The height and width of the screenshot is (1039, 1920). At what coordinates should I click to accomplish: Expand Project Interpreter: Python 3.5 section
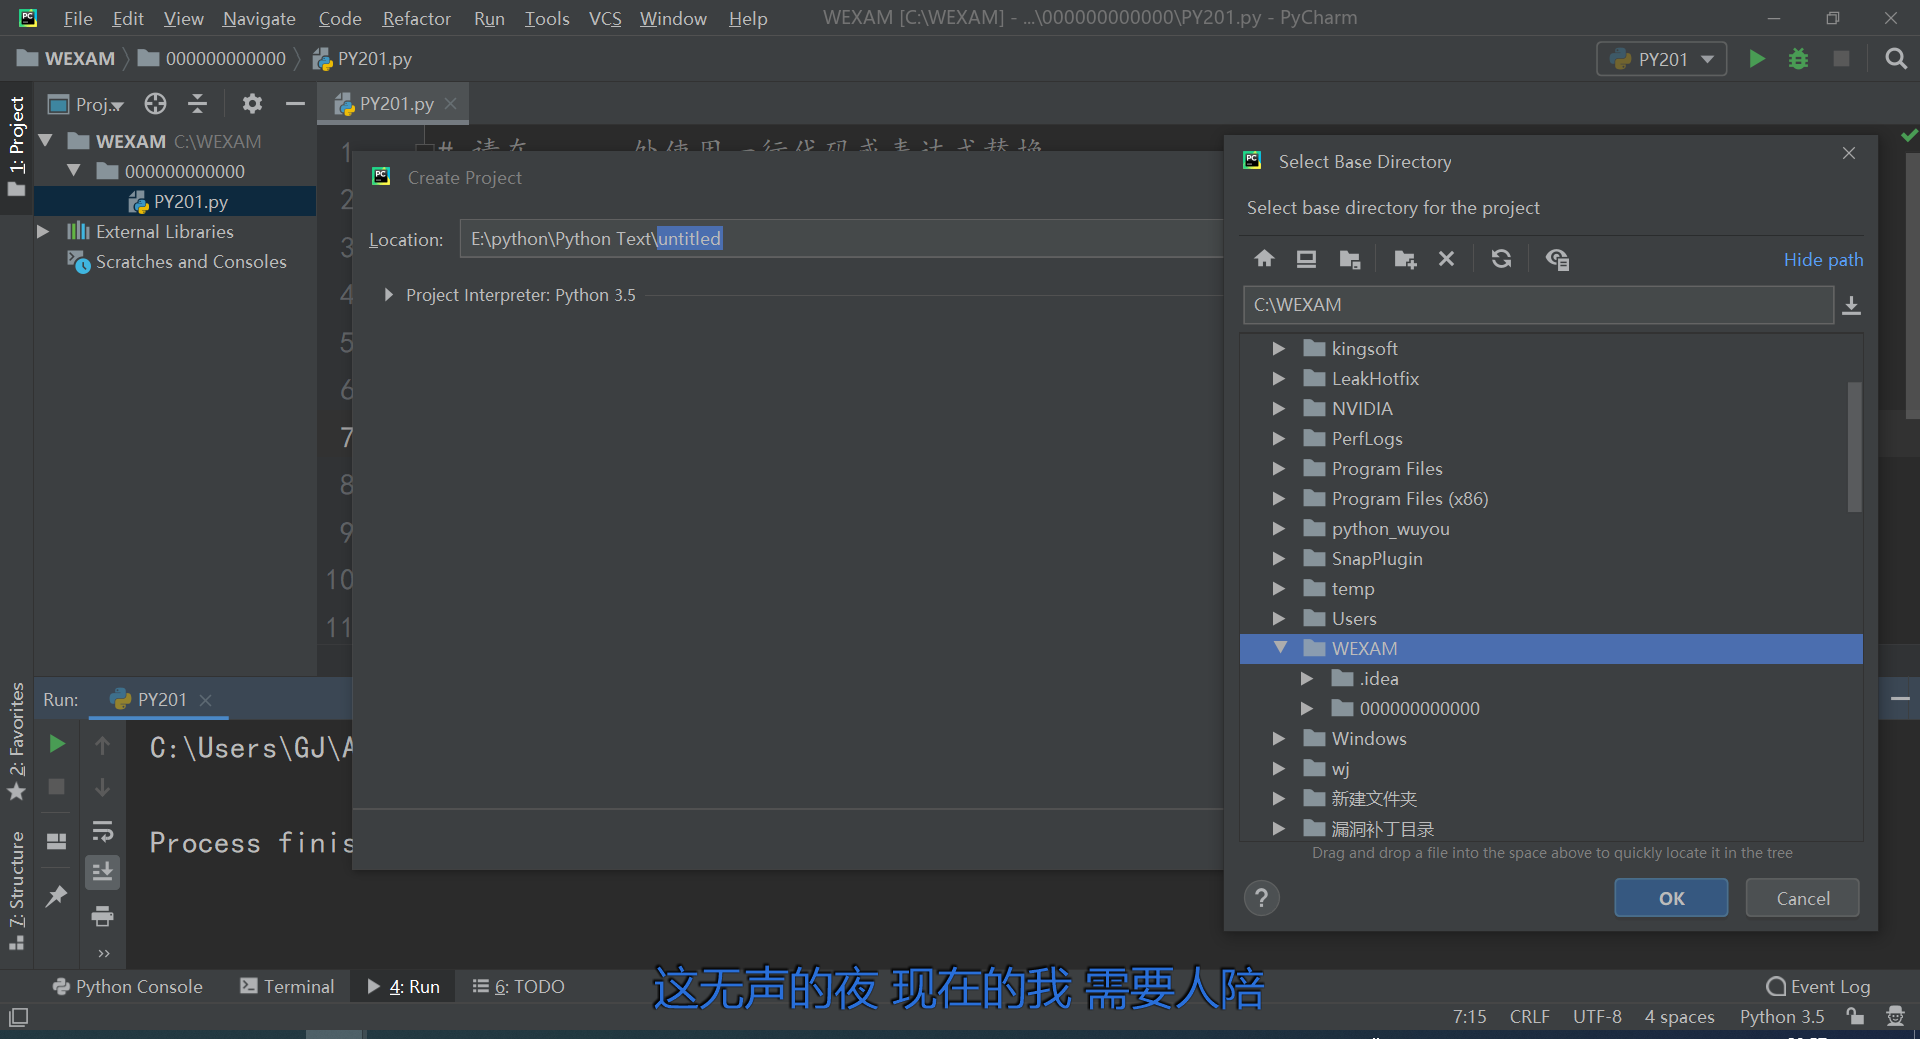[388, 295]
